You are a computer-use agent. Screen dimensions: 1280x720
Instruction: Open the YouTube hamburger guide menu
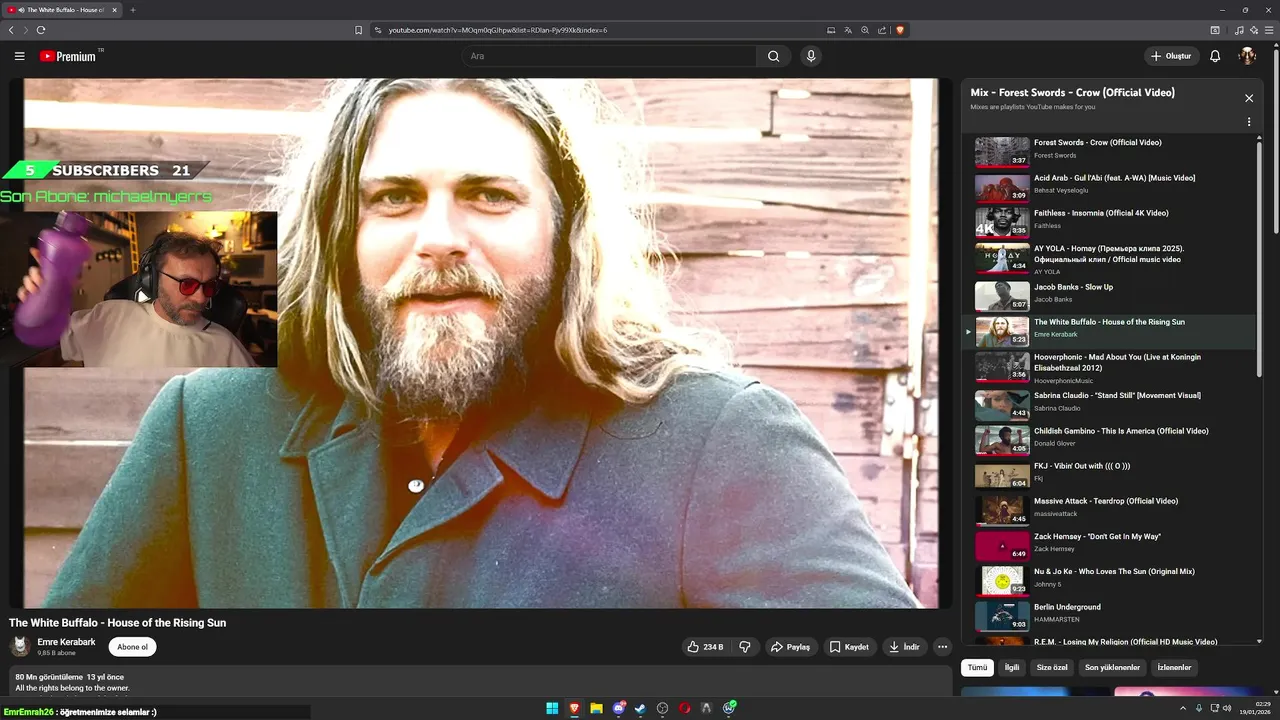[x=19, y=56]
